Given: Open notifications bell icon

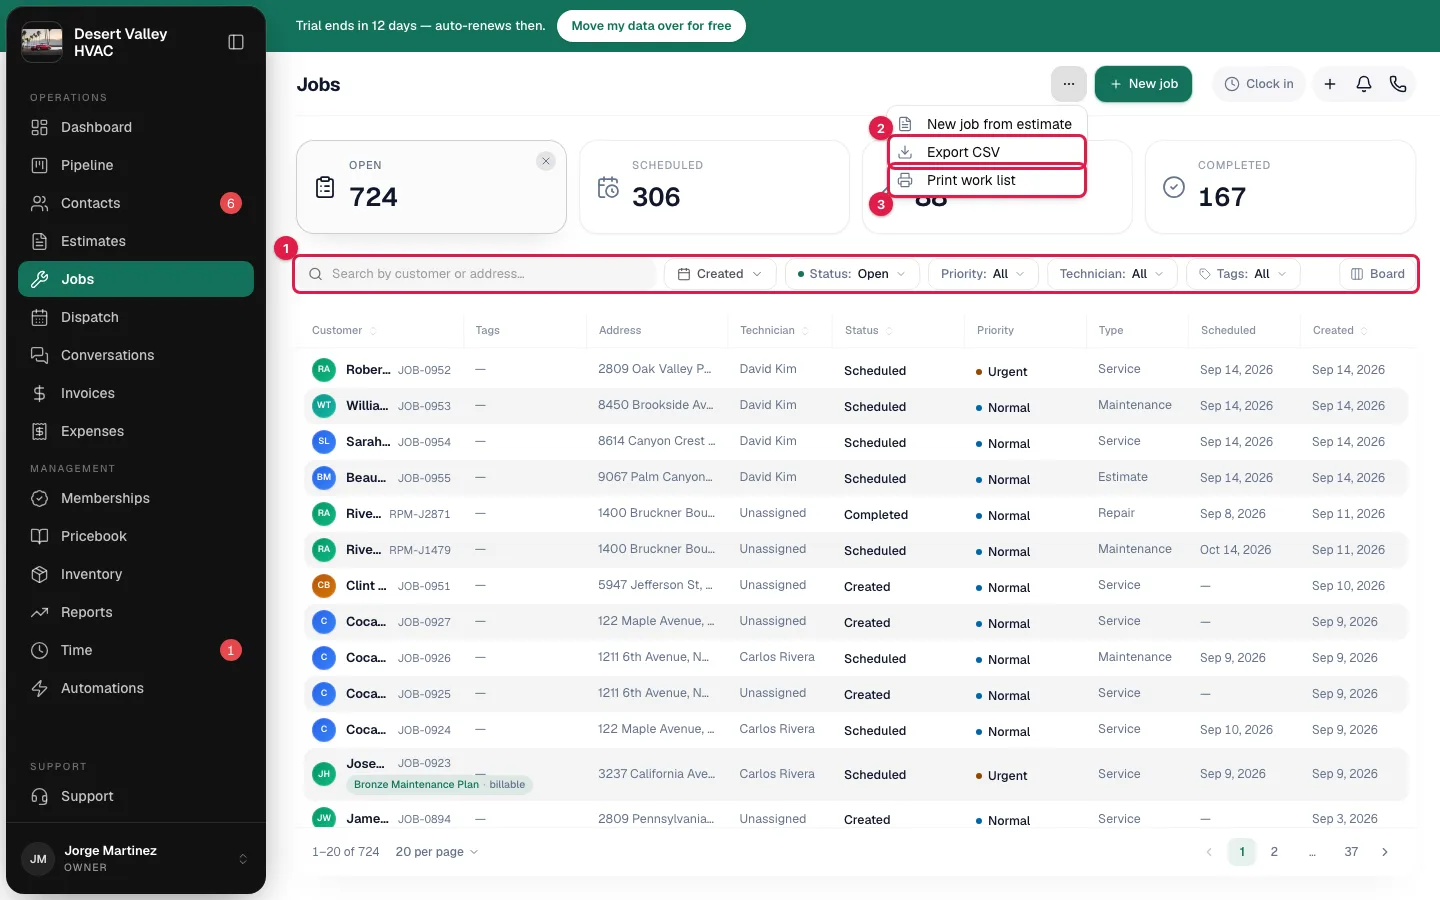Looking at the screenshot, I should pos(1364,84).
